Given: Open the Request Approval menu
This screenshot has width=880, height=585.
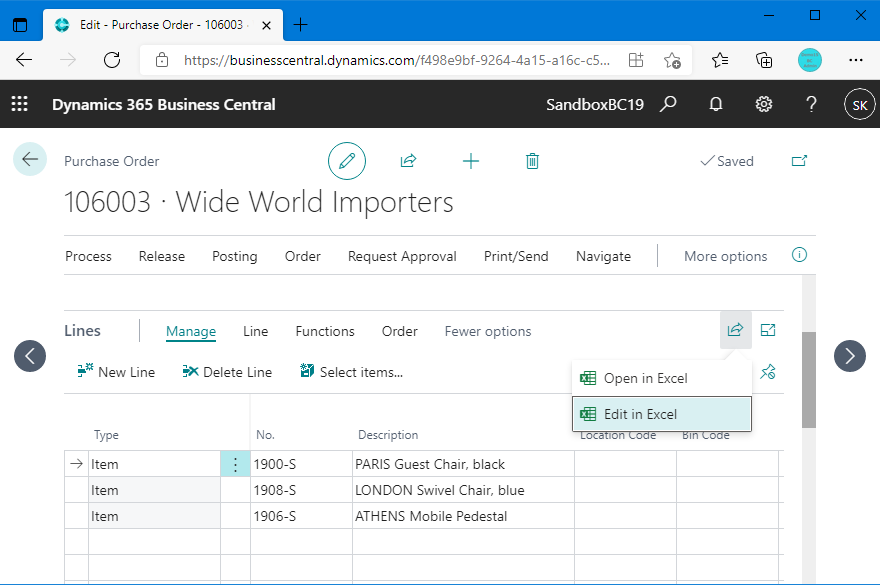Looking at the screenshot, I should pos(402,256).
